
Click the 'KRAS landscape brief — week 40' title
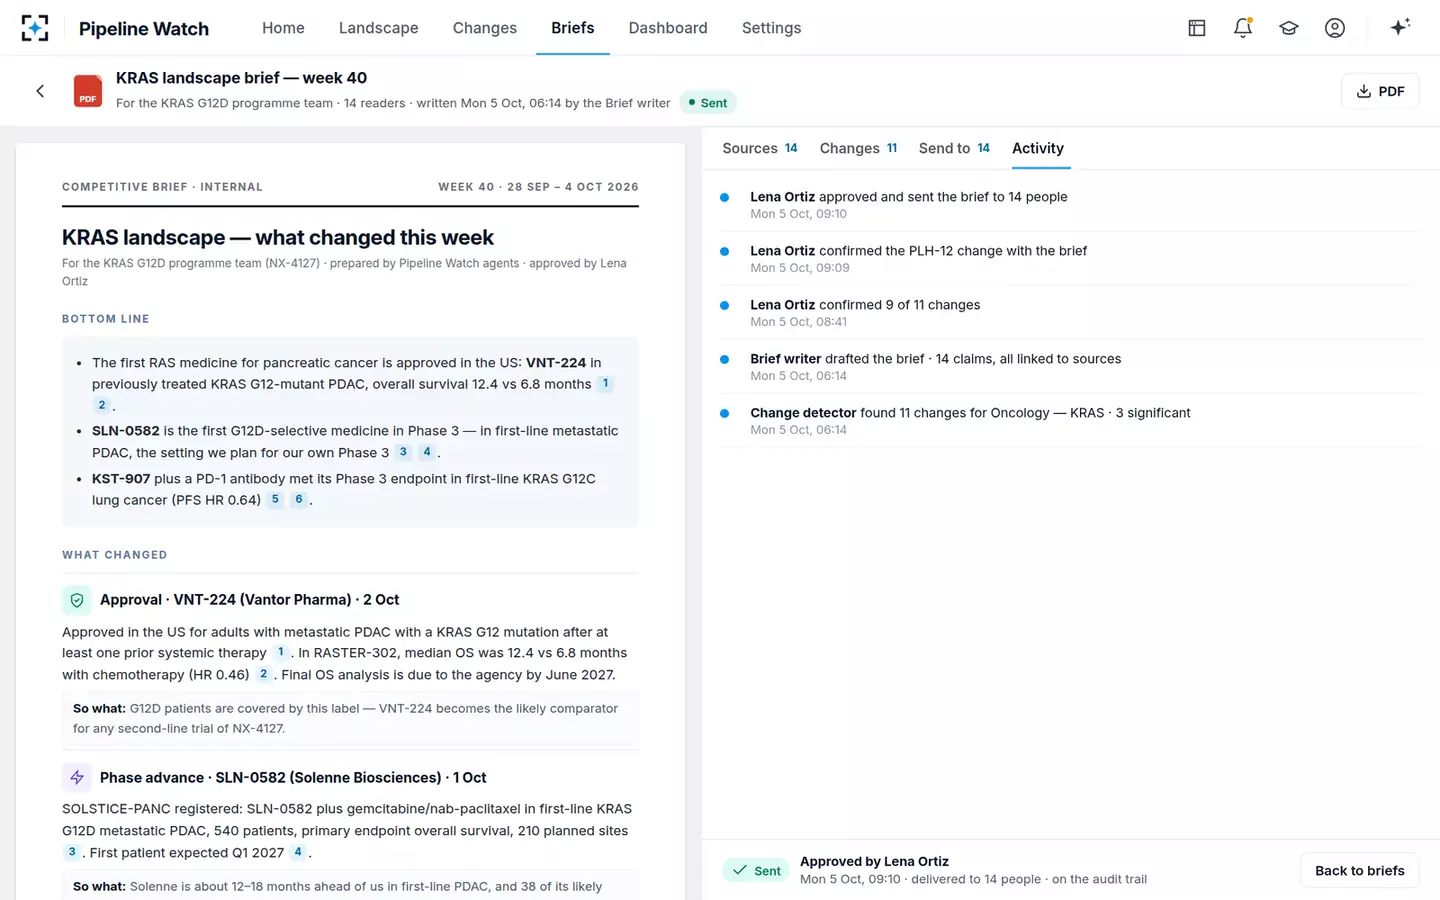click(241, 78)
